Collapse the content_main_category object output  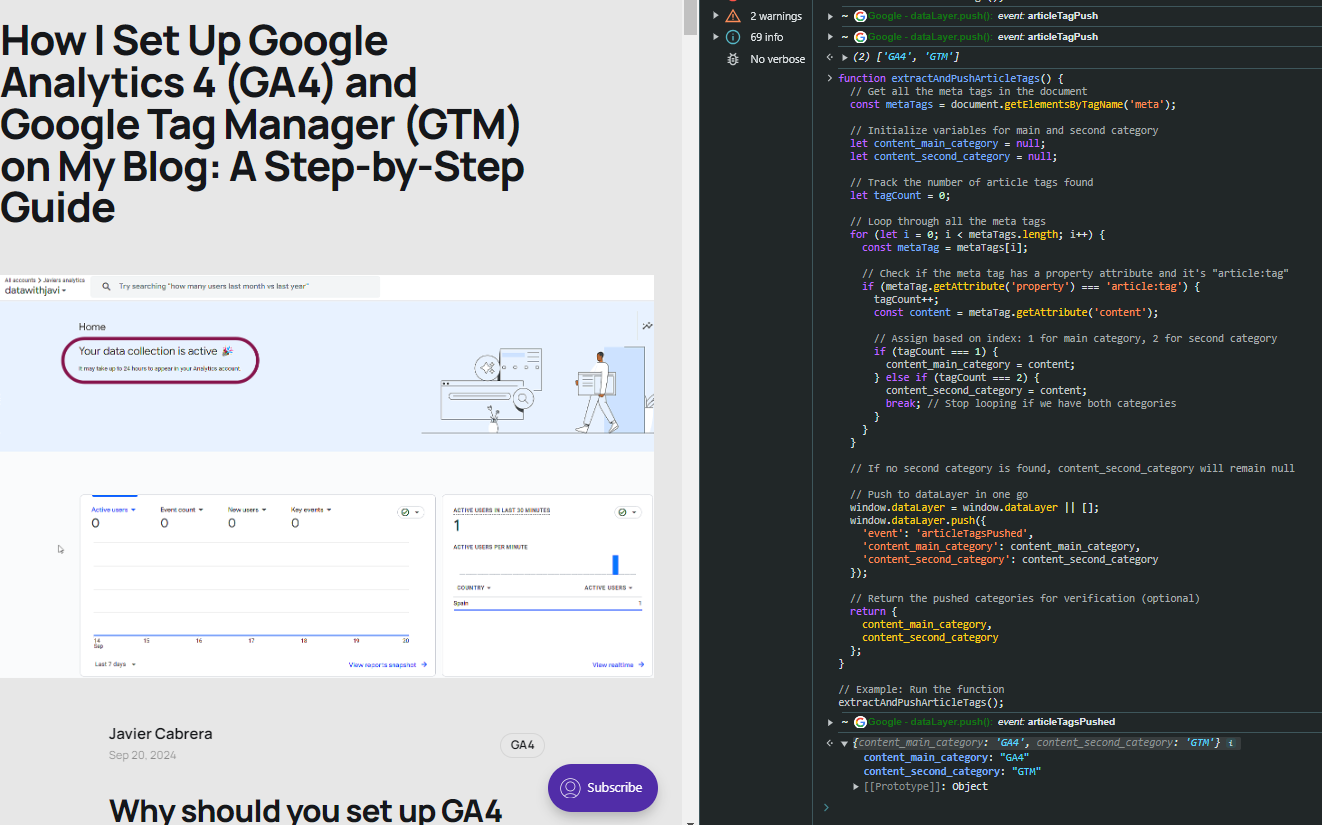point(845,743)
